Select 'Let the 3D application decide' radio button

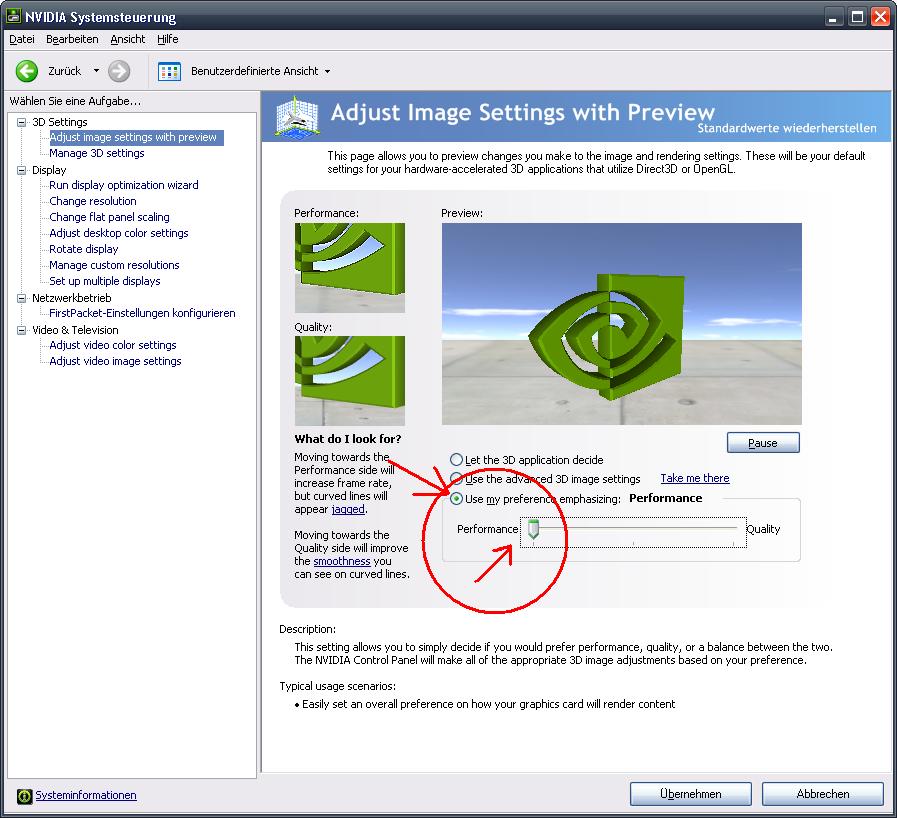point(456,459)
